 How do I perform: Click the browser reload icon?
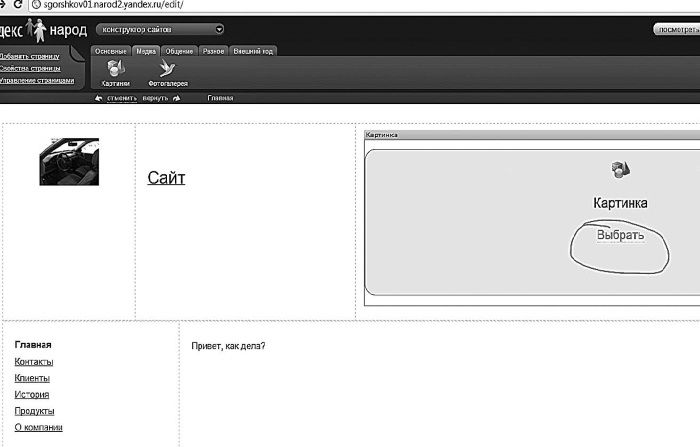[10, 5]
